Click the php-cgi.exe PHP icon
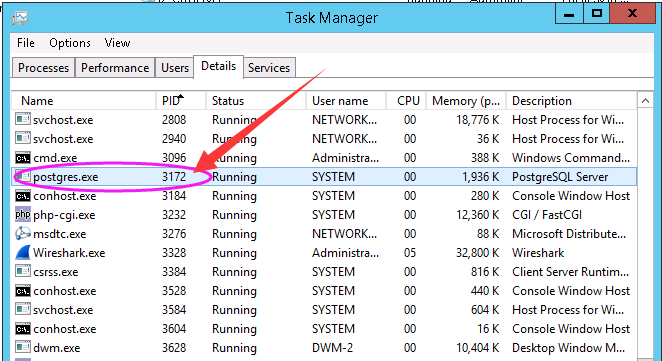This screenshot has width=662, height=361. pyautogui.click(x=23, y=214)
